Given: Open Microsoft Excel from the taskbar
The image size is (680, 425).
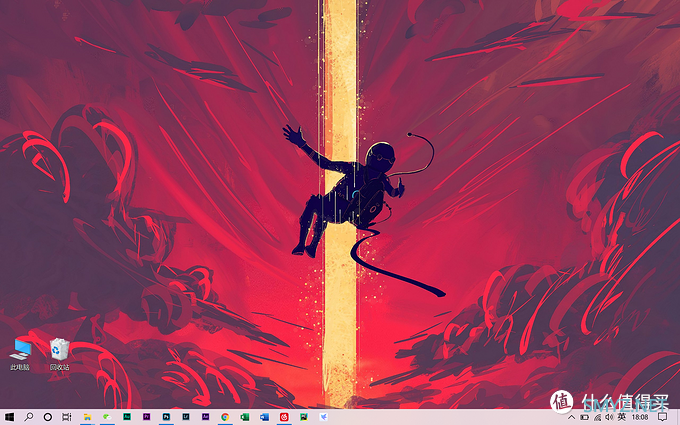Looking at the screenshot, I should [x=245, y=417].
